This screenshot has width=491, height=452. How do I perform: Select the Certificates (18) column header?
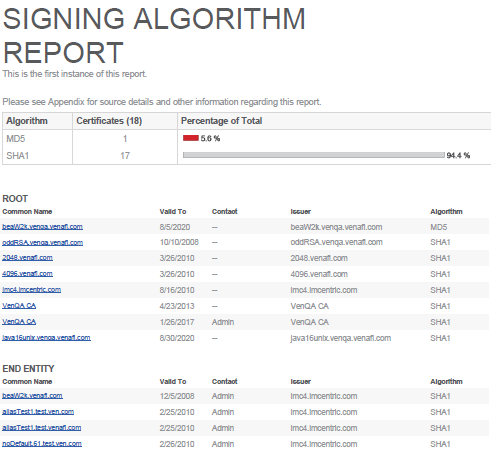109,121
